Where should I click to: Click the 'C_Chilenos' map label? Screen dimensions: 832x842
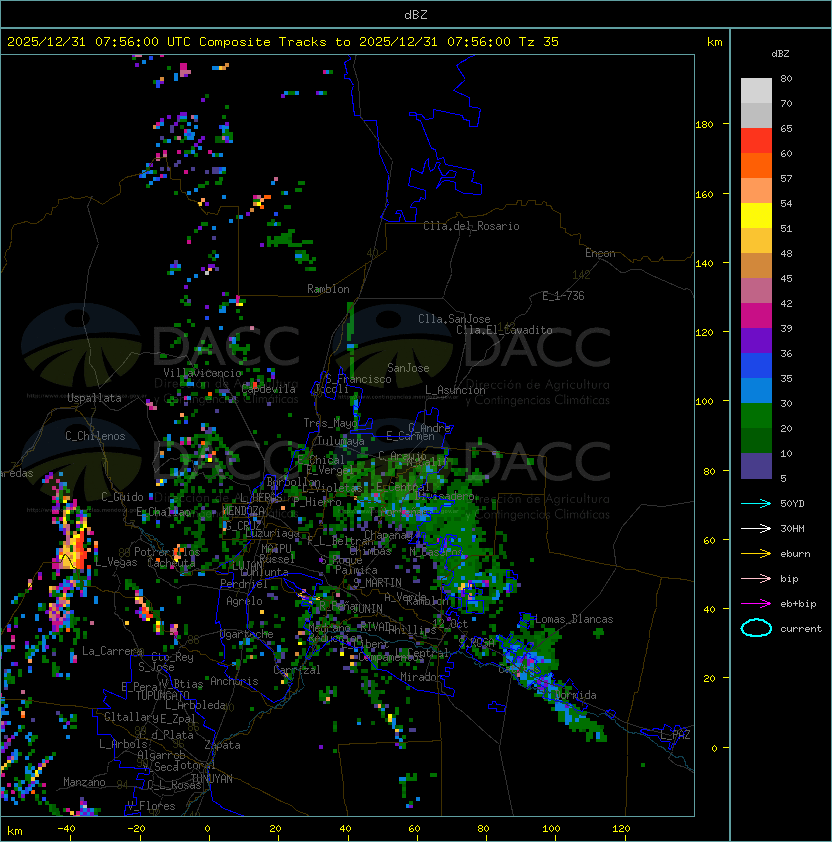click(95, 436)
